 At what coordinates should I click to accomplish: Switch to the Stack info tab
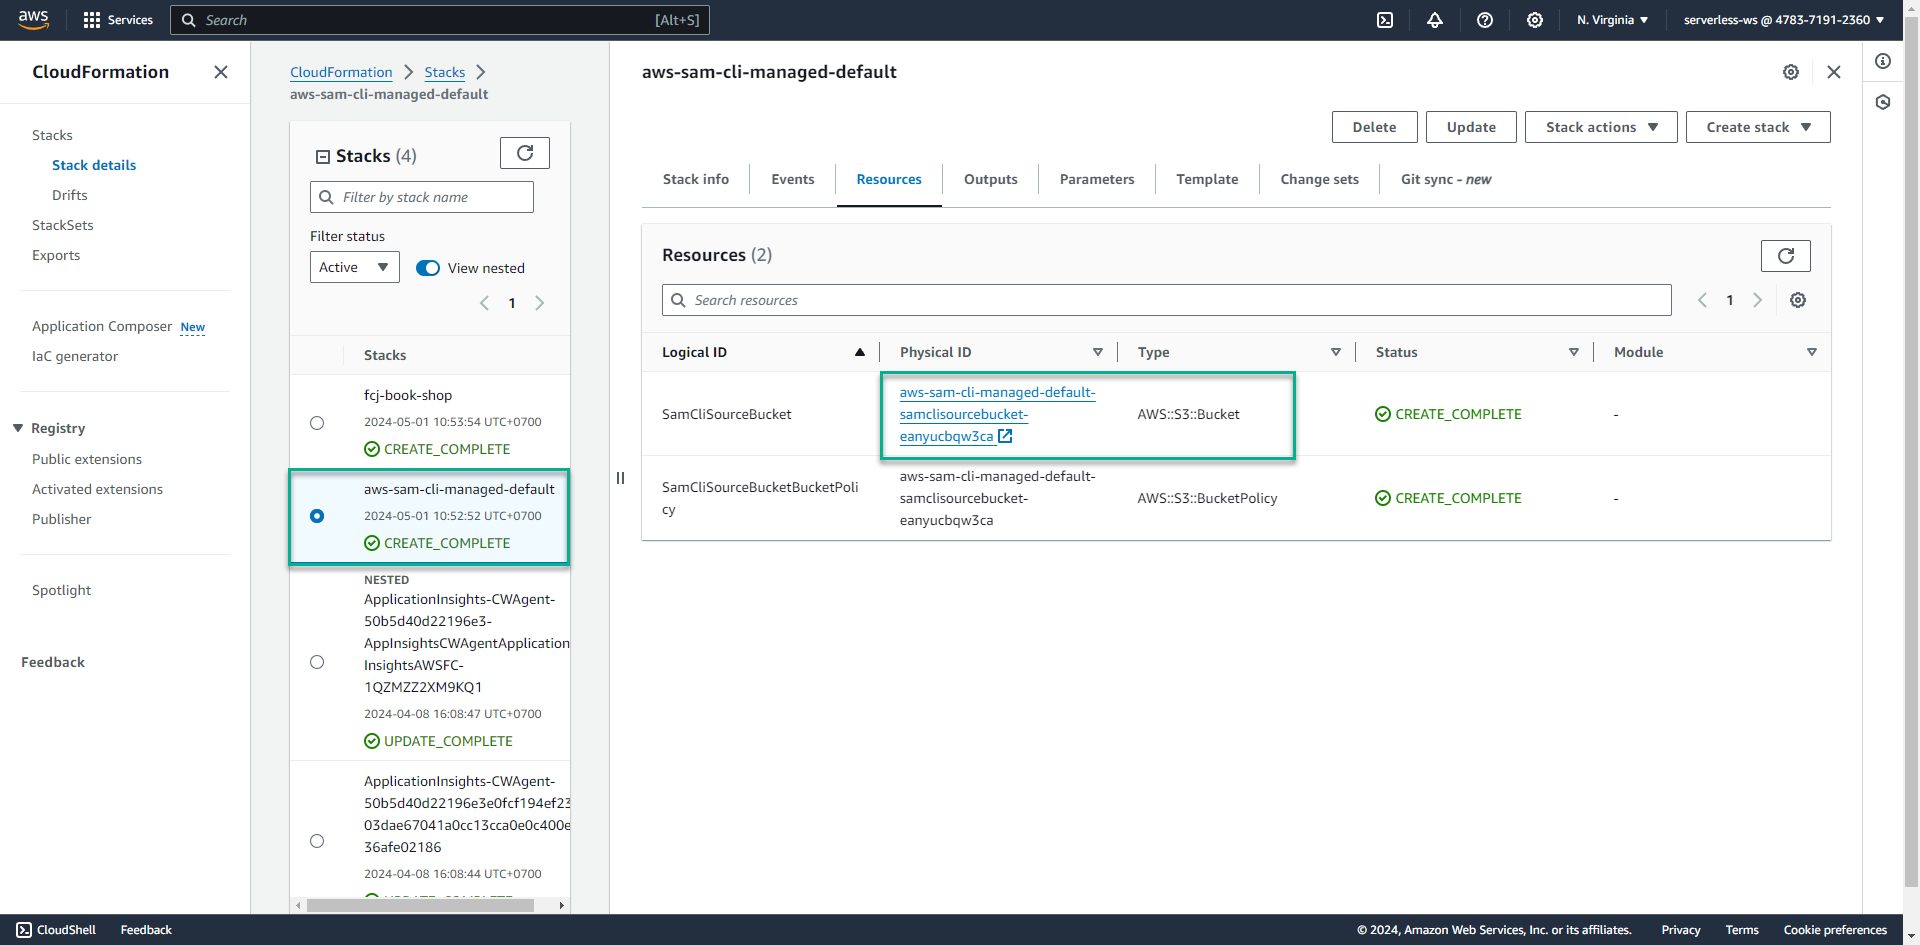(696, 179)
